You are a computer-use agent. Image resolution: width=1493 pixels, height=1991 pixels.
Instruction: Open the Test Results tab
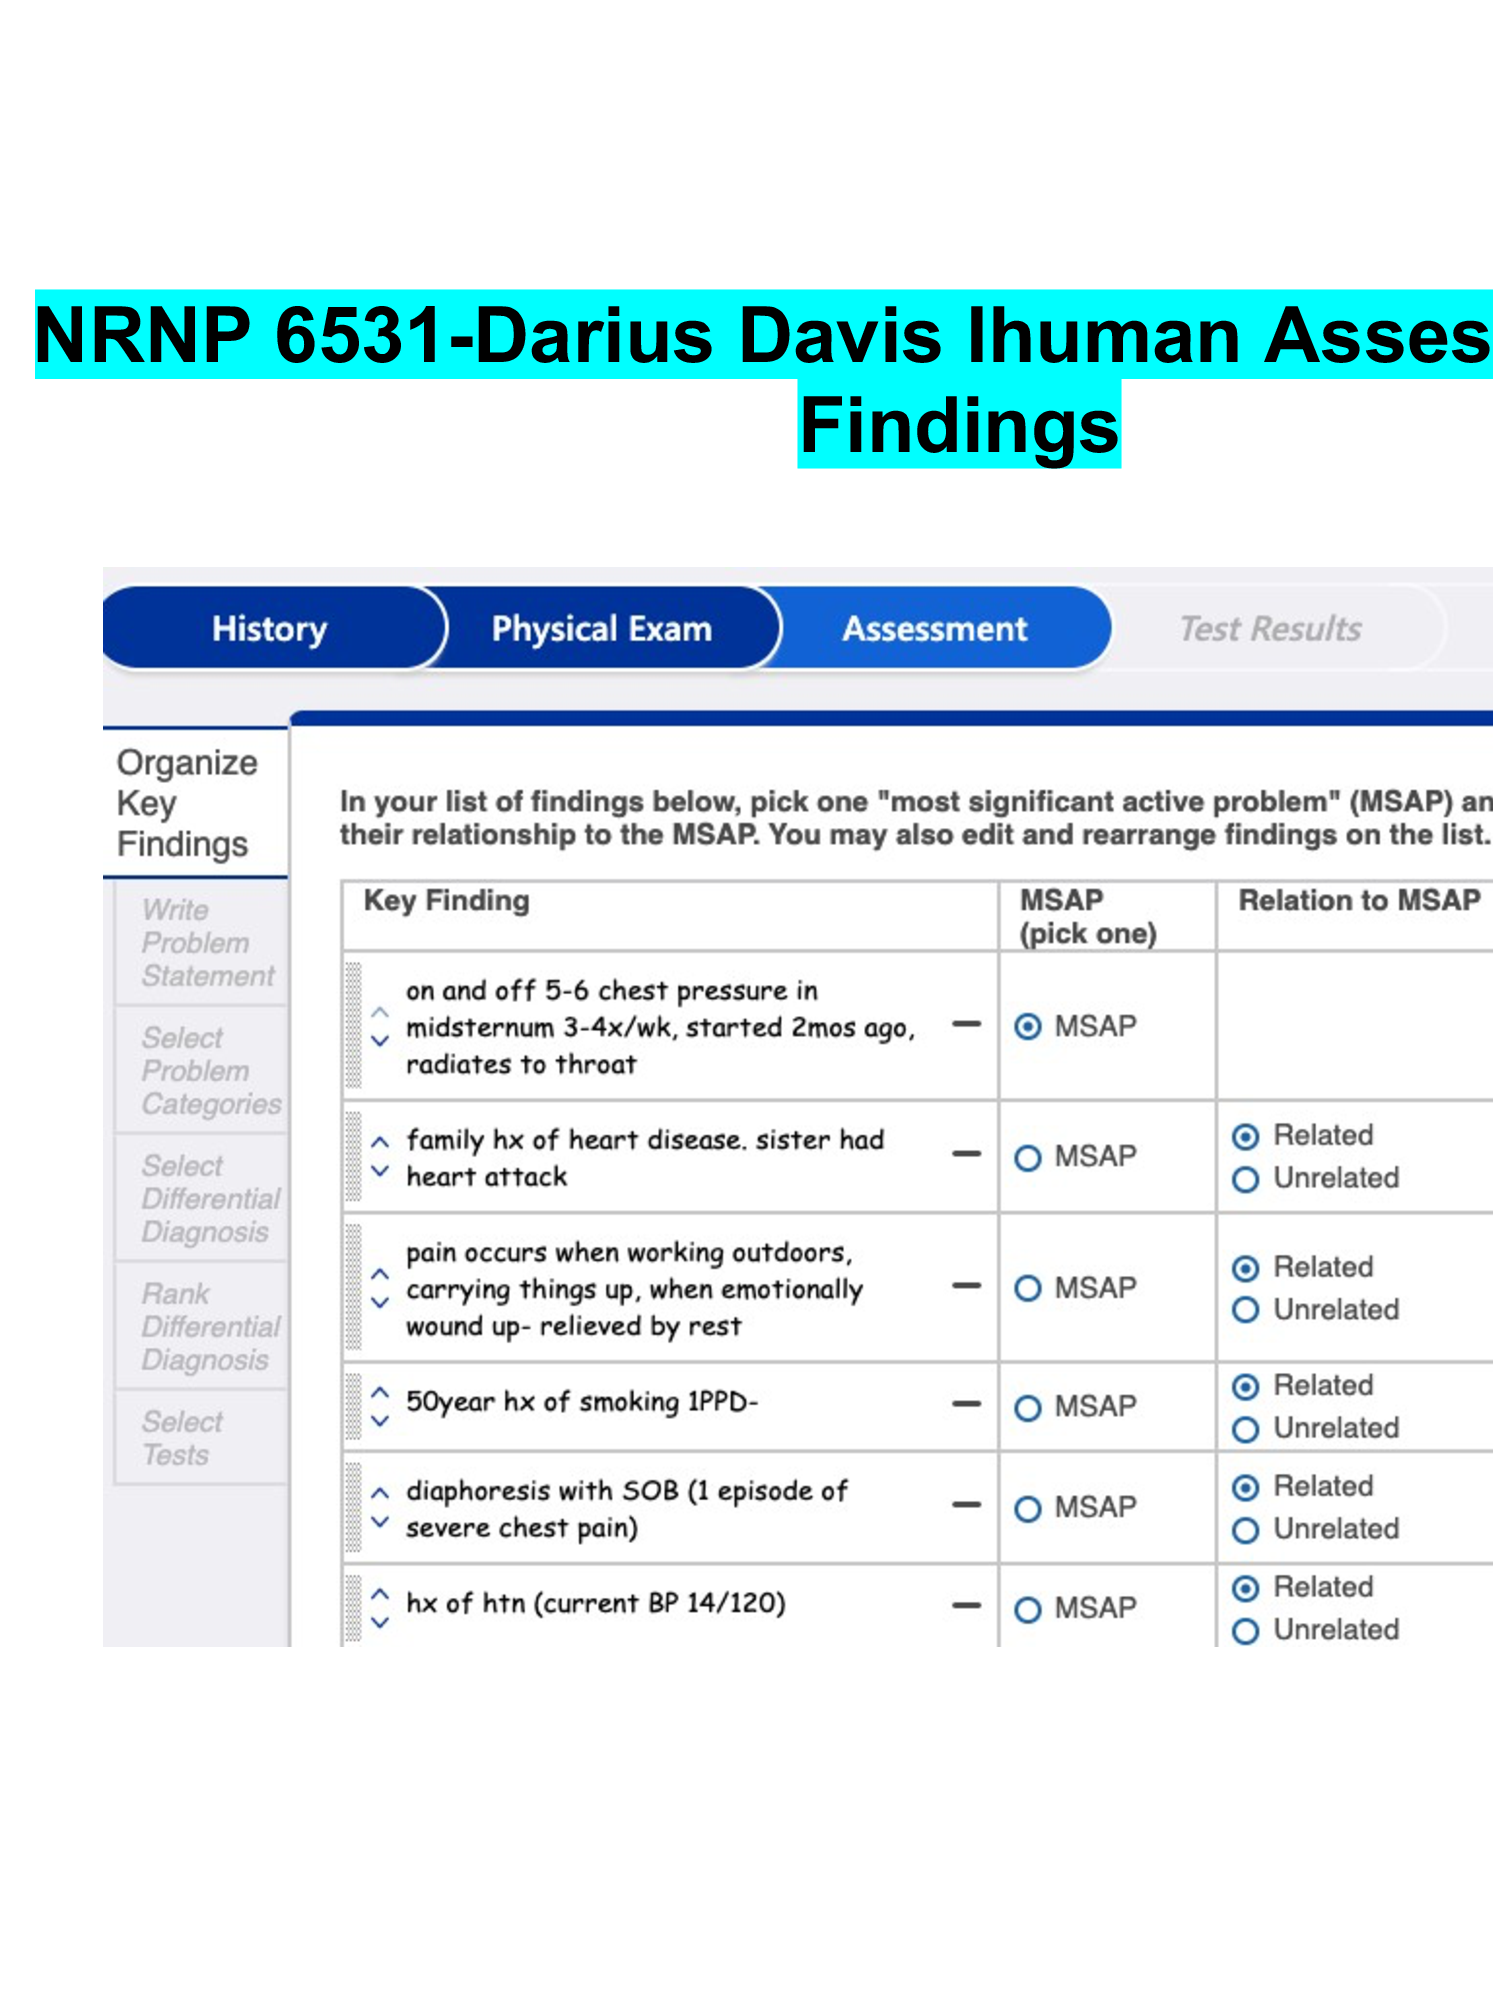pos(1270,629)
